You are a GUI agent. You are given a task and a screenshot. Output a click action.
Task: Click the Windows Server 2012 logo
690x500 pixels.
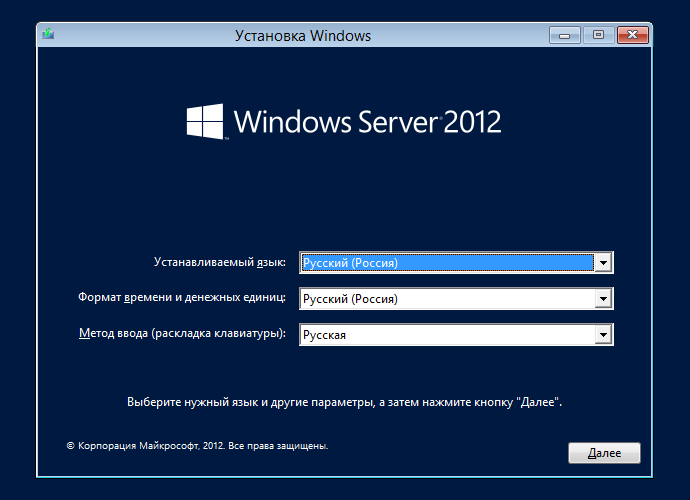click(x=344, y=121)
